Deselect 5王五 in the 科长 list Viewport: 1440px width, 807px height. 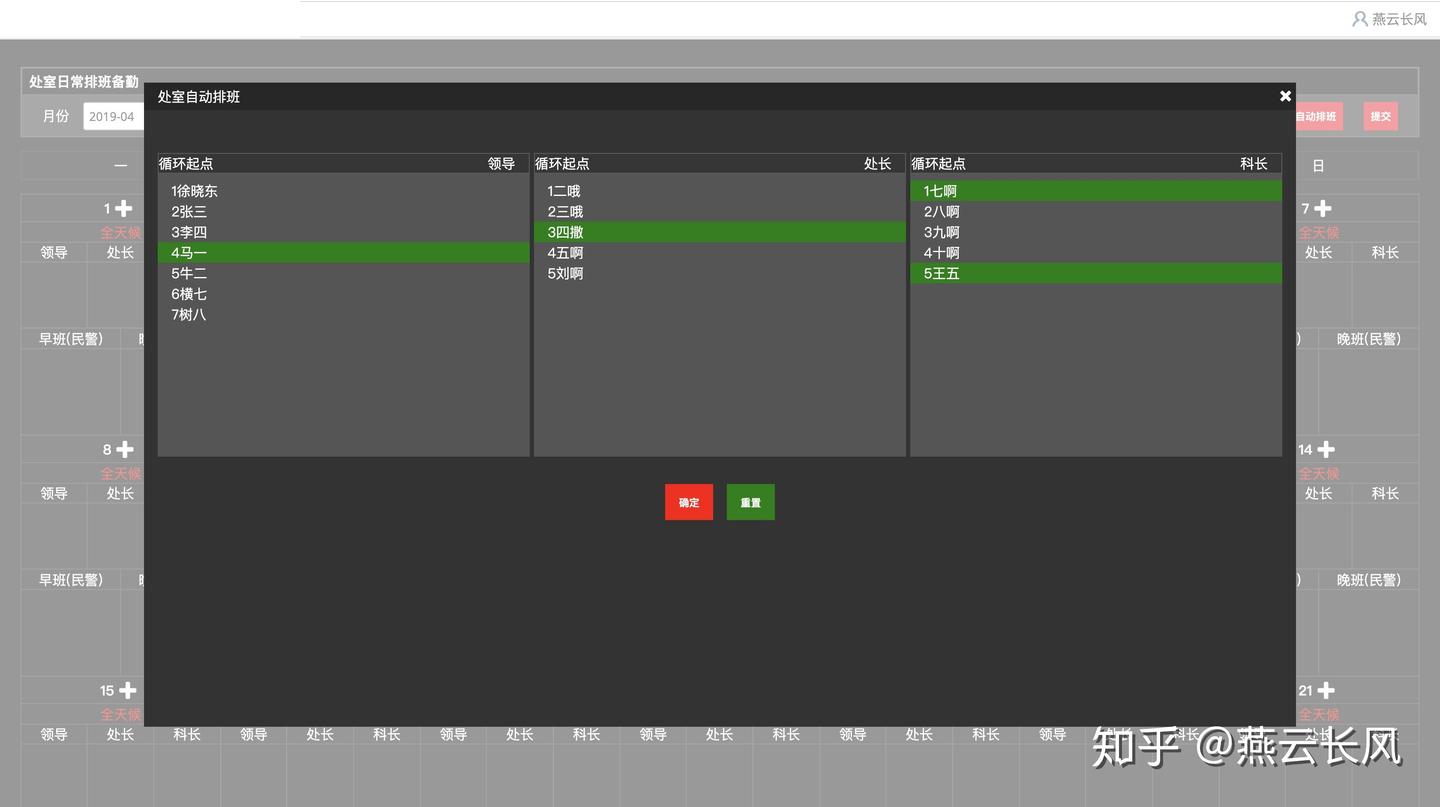point(1095,273)
